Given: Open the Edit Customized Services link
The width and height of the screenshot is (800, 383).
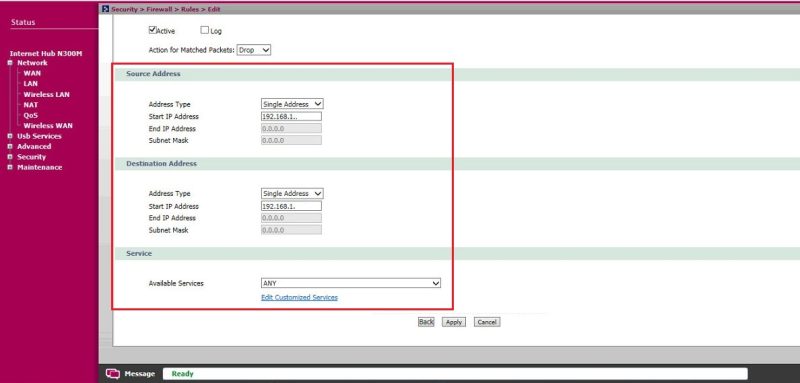Looking at the screenshot, I should coord(299,297).
